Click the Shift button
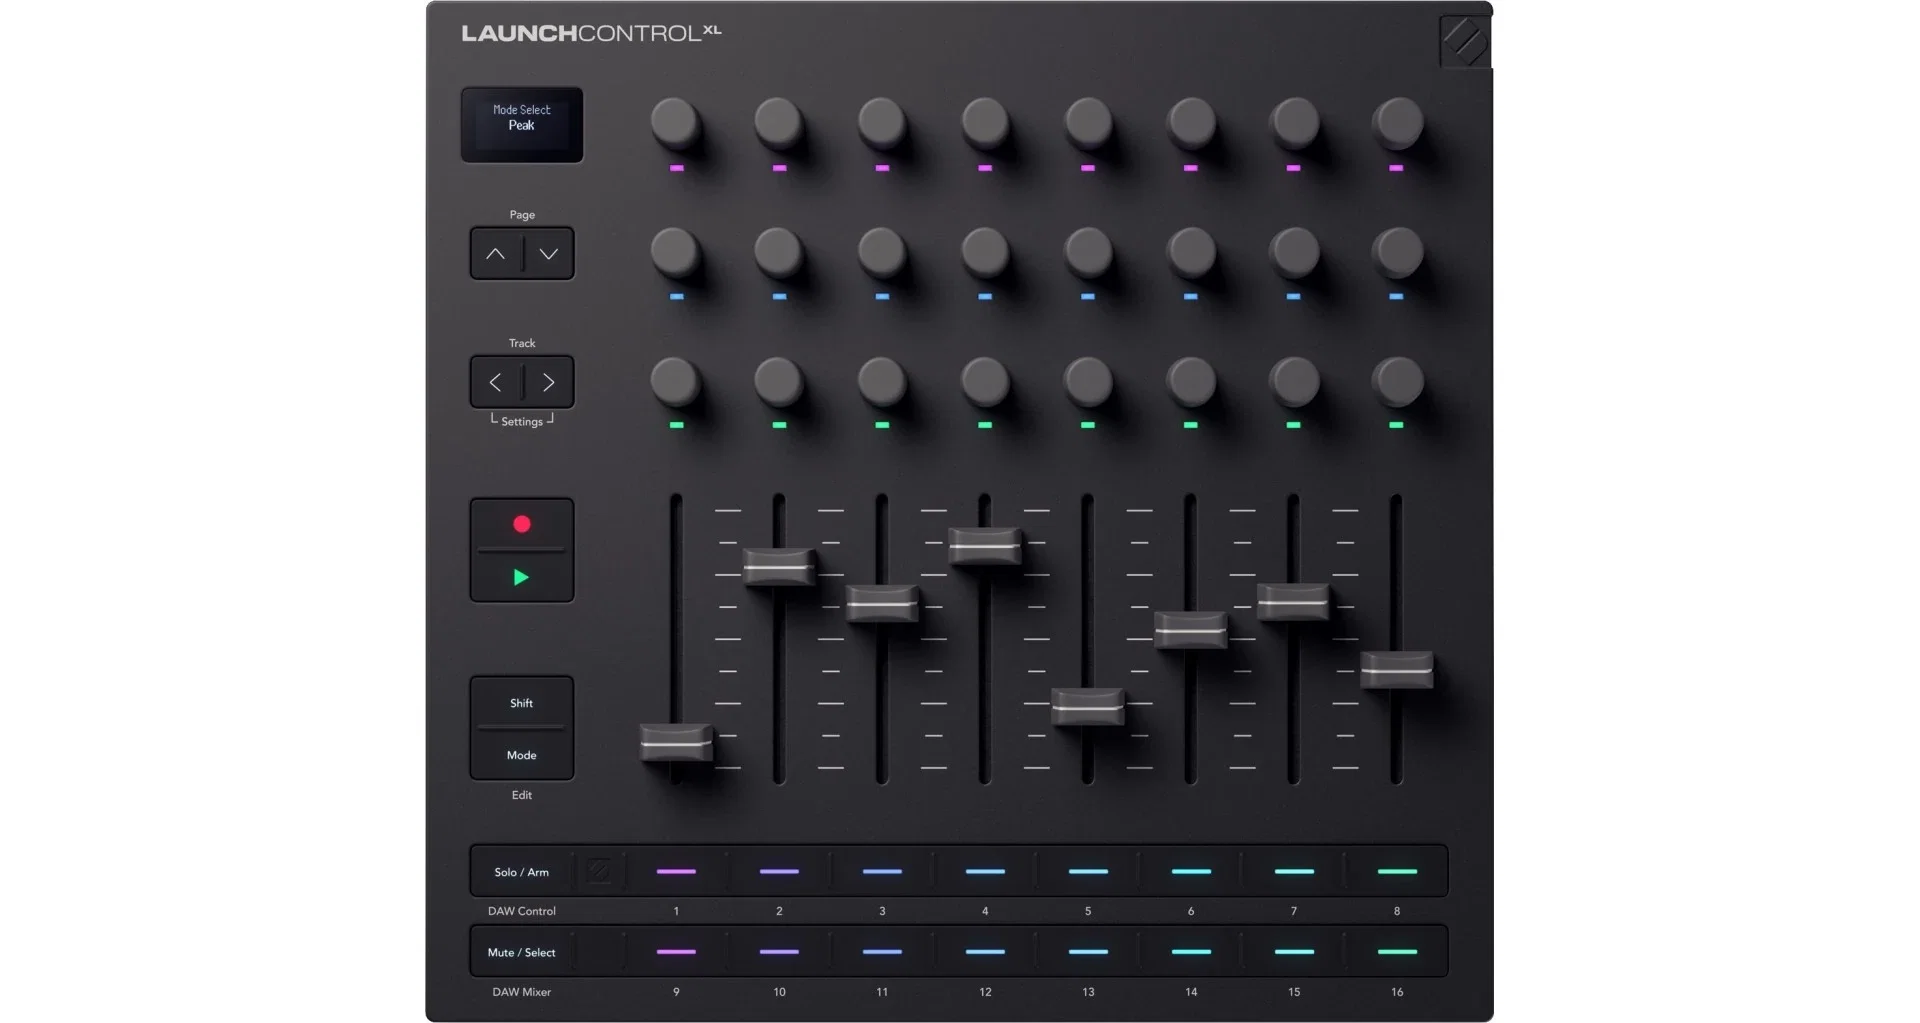Viewport: 1920px width, 1023px height. coord(522,703)
